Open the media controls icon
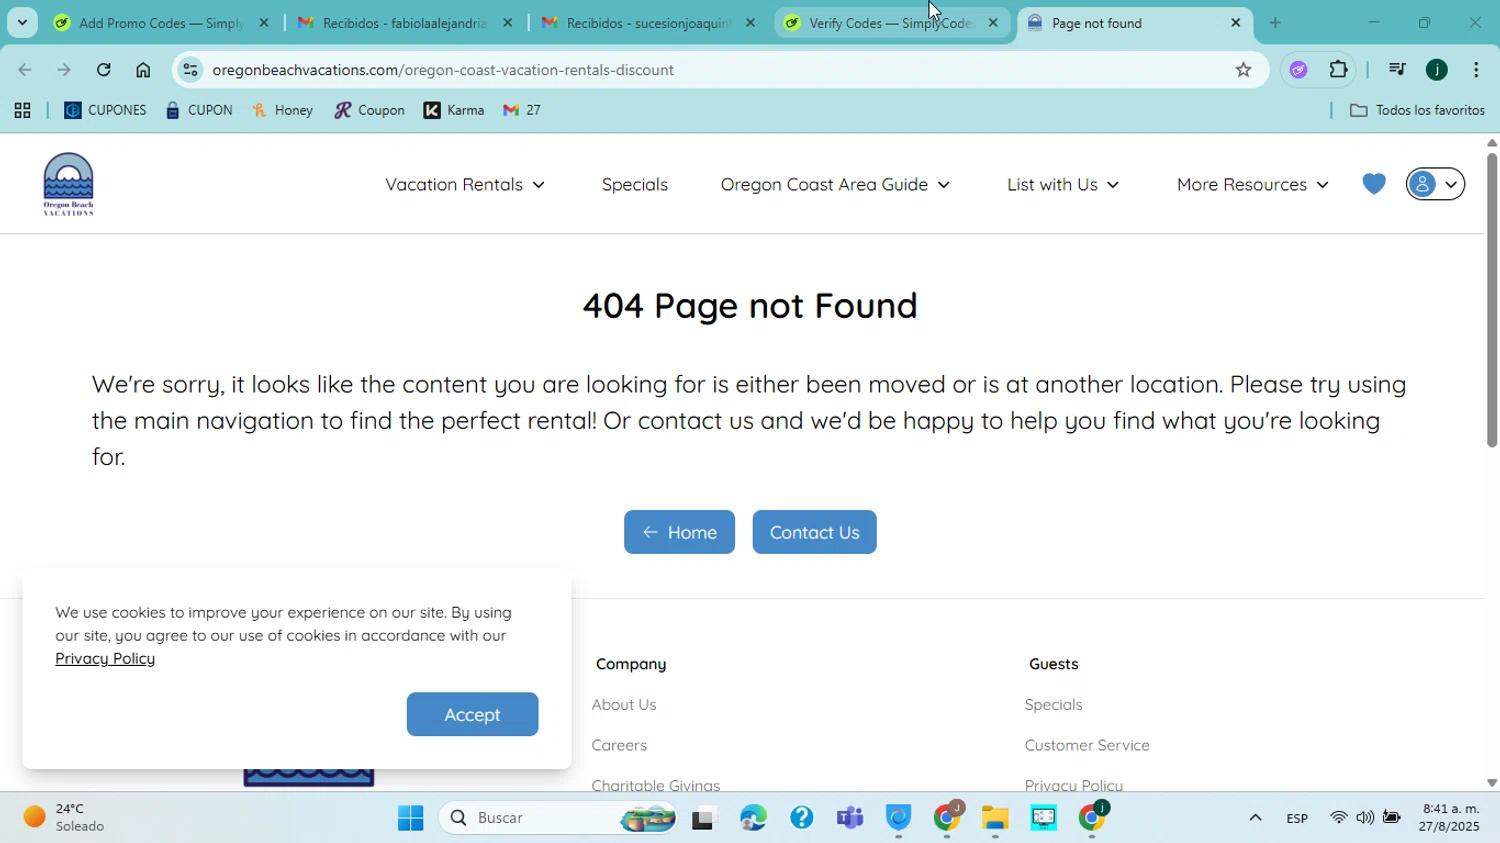This screenshot has height=843, width=1500. coord(1397,70)
